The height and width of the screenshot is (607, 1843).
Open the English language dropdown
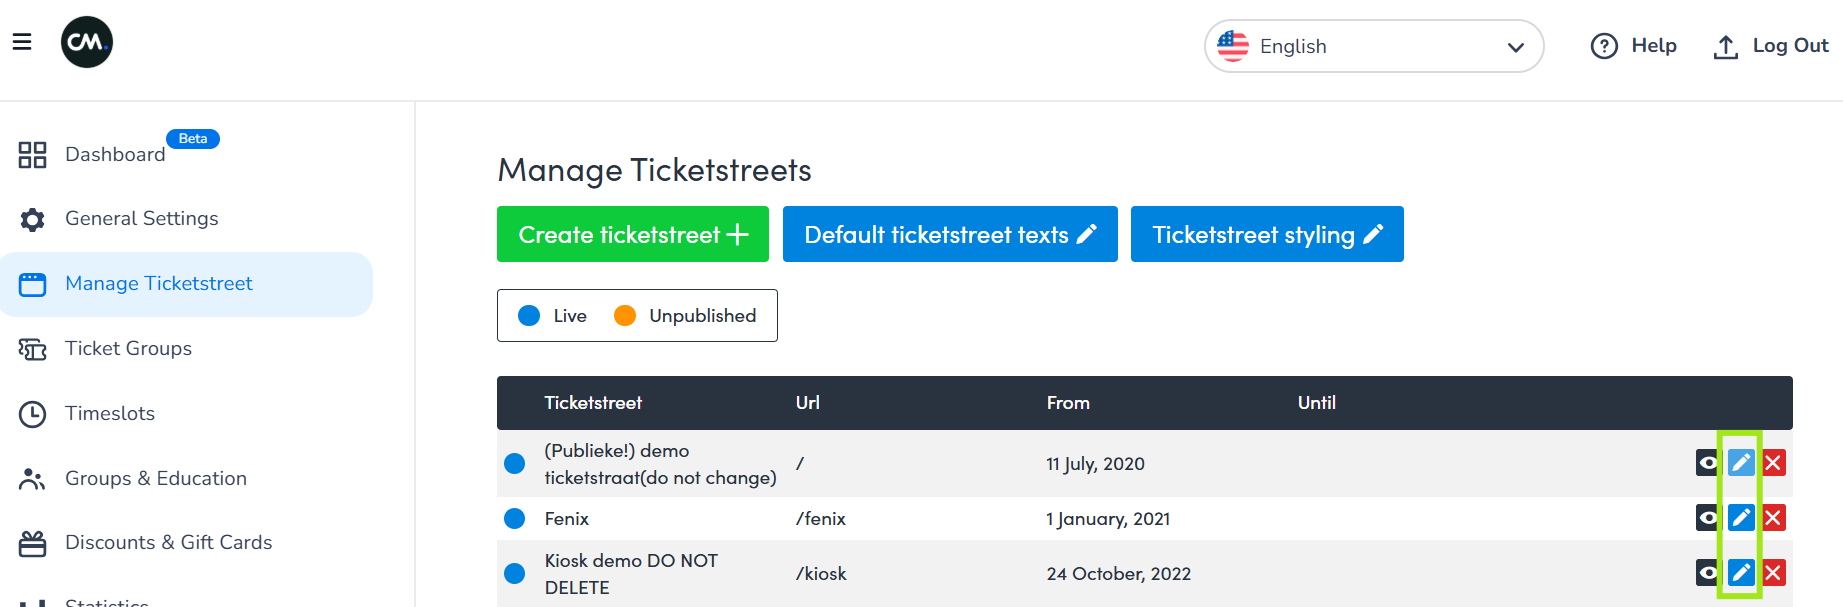1373,46
